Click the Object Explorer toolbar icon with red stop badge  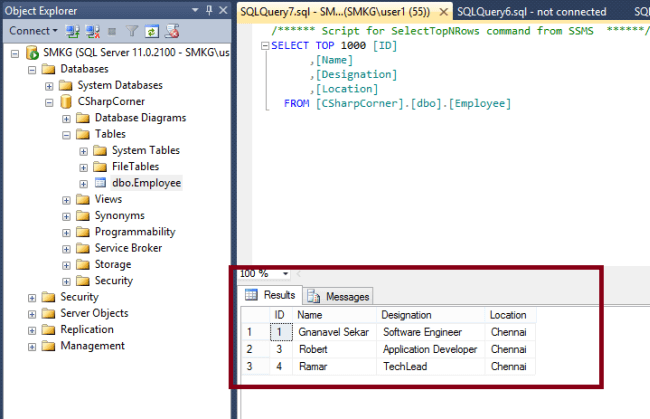tap(172, 31)
